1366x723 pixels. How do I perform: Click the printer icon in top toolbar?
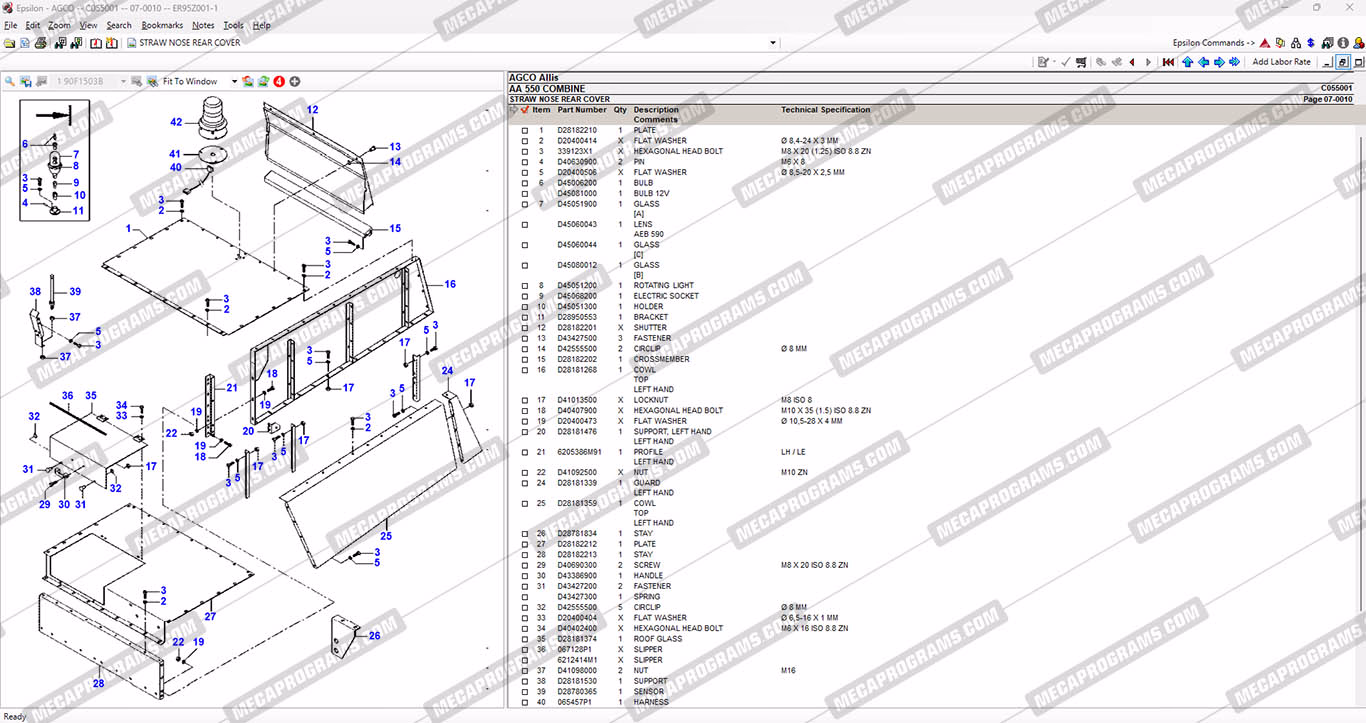pos(41,43)
